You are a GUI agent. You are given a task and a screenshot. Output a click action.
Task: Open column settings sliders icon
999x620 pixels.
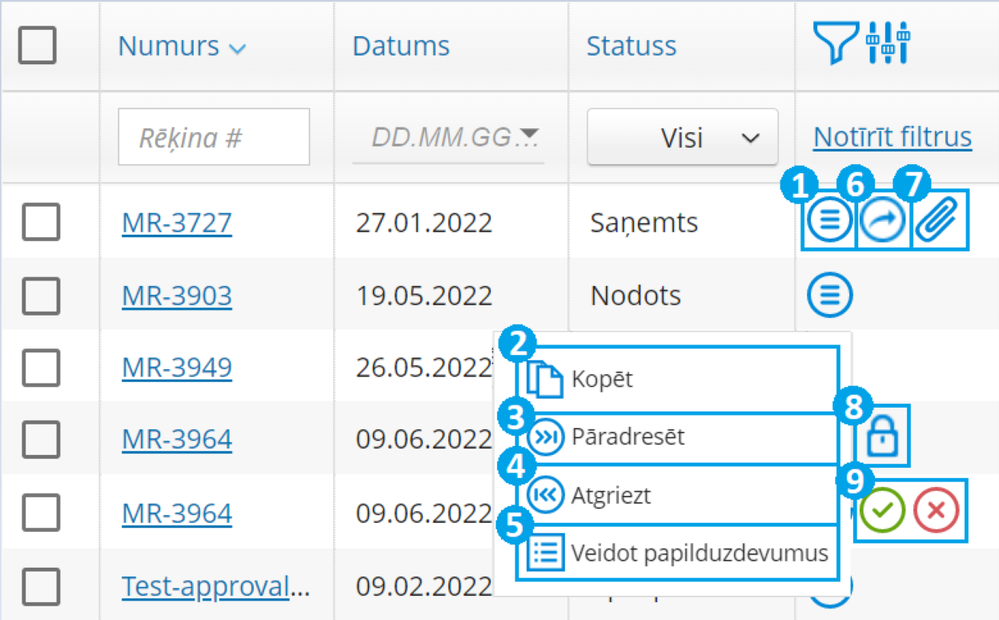(x=887, y=44)
